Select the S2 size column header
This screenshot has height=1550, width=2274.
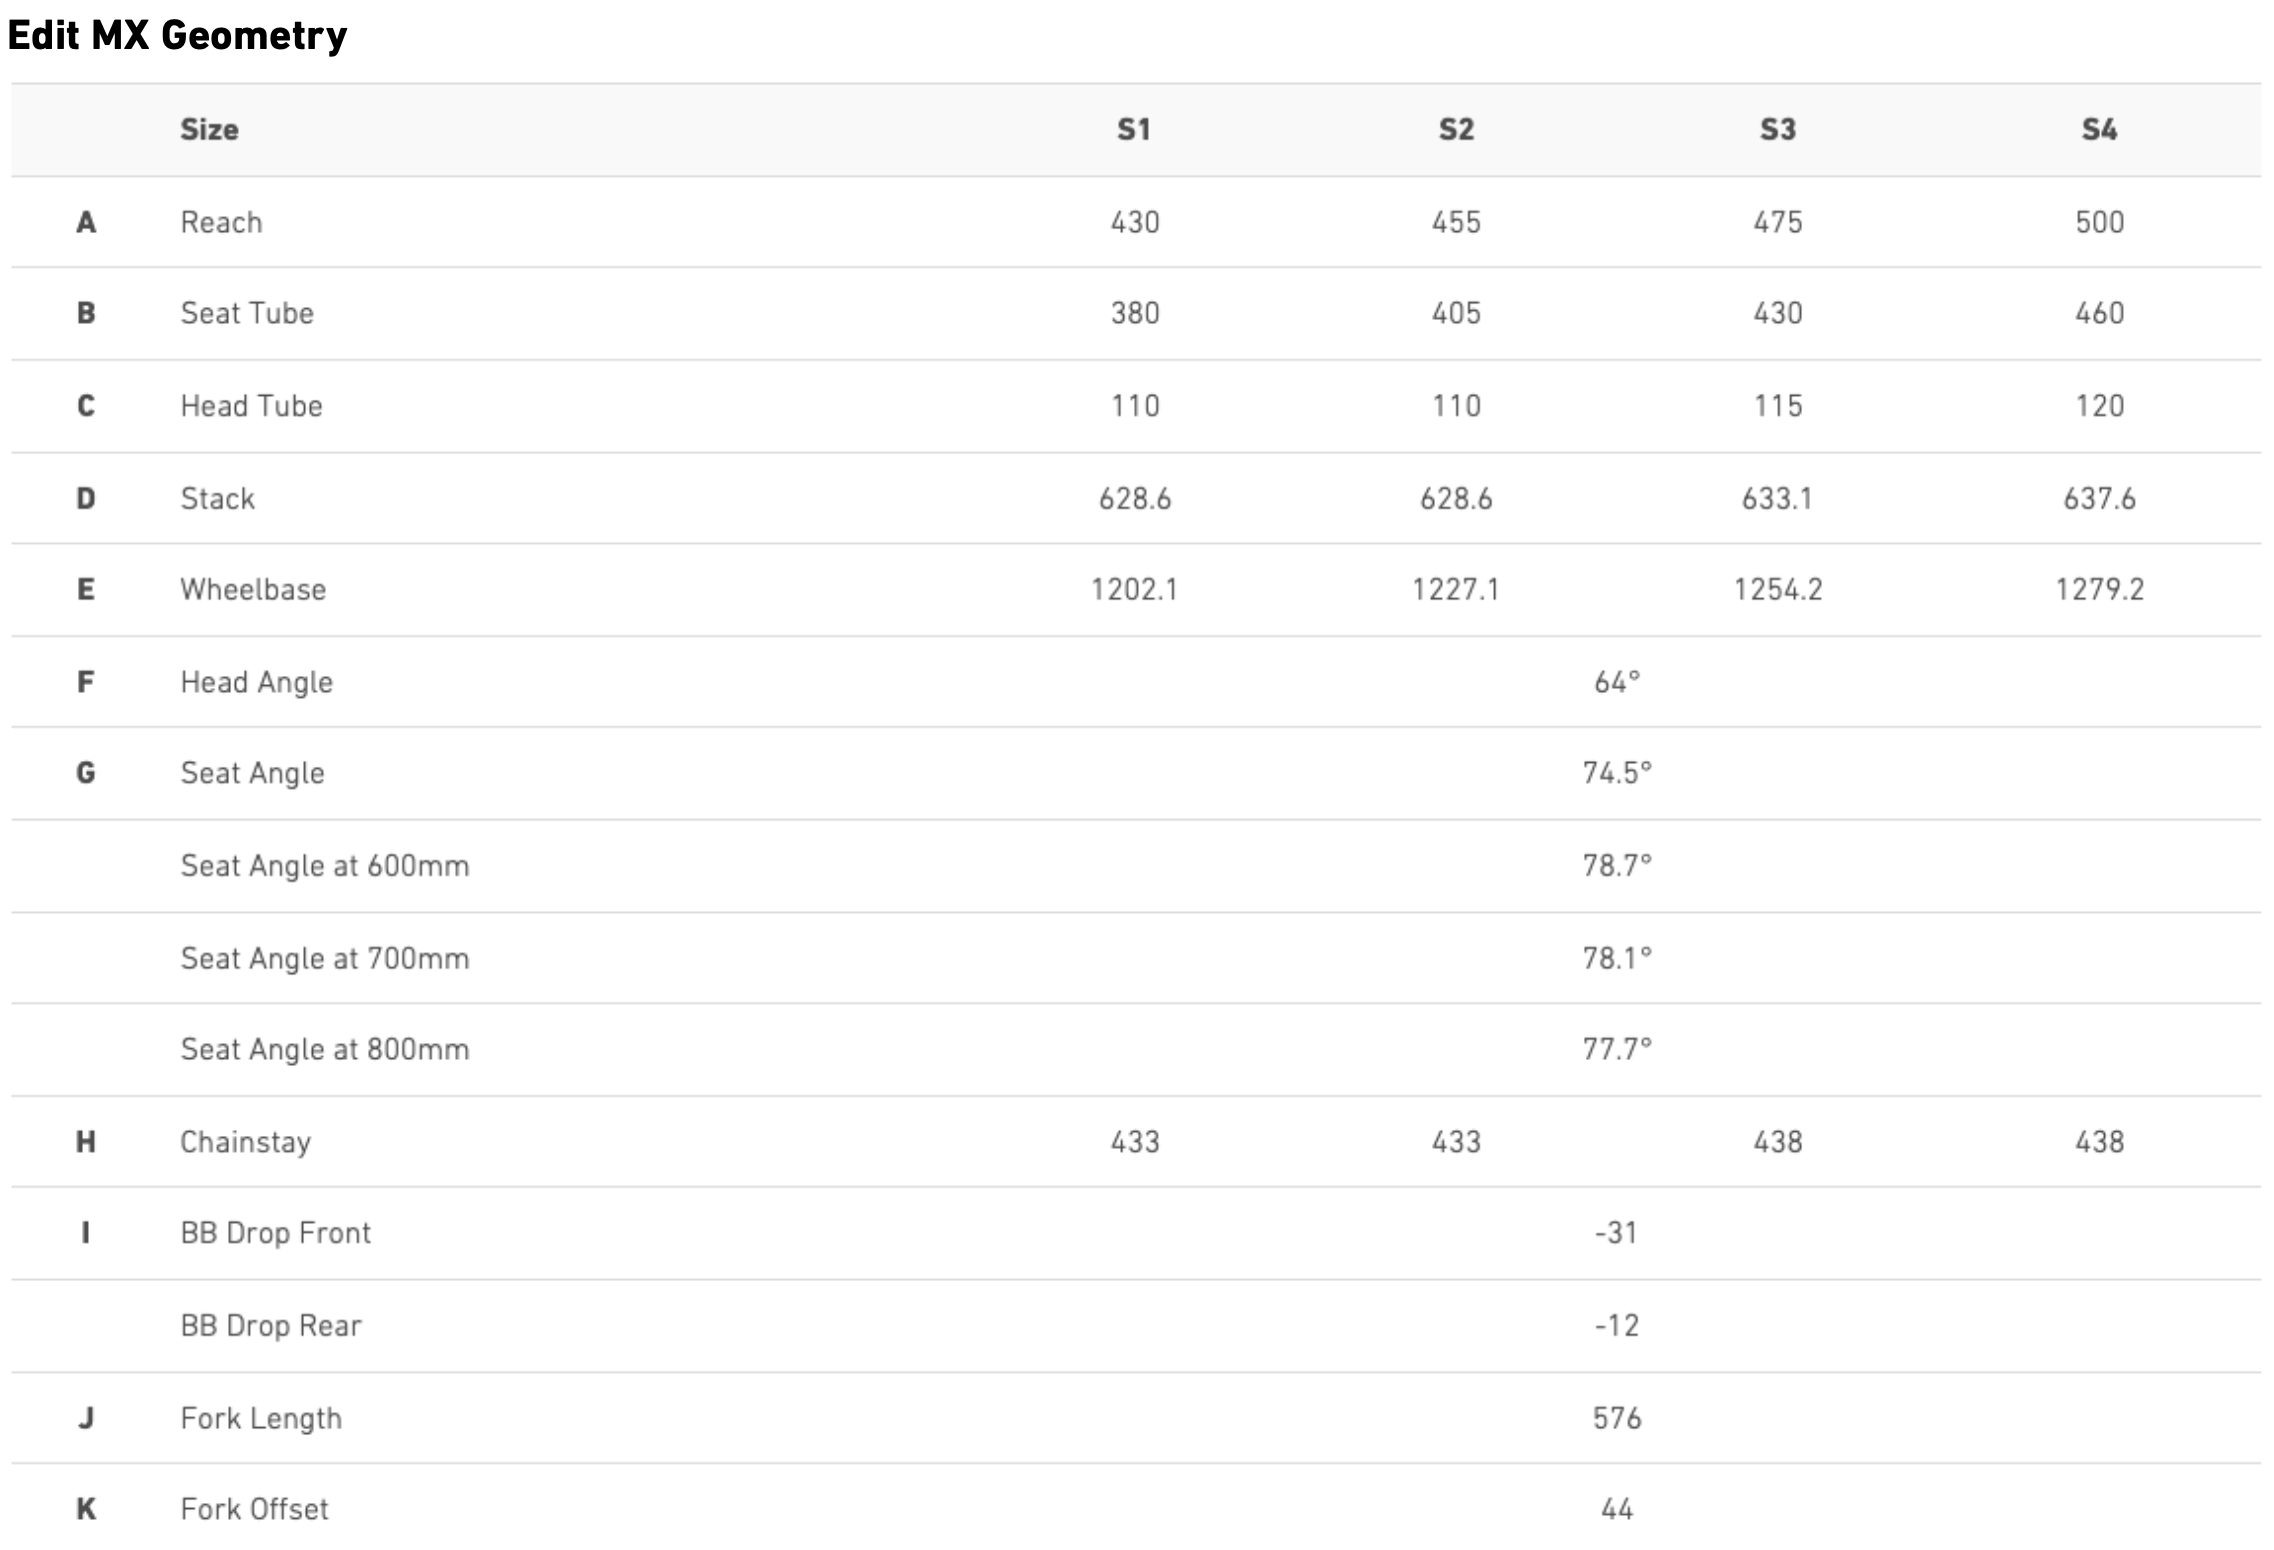[1456, 130]
